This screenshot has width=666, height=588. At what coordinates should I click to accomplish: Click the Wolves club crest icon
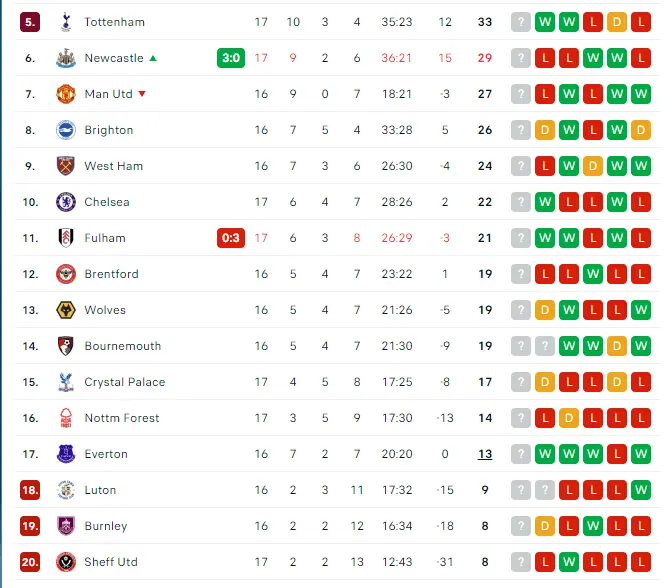pos(66,310)
